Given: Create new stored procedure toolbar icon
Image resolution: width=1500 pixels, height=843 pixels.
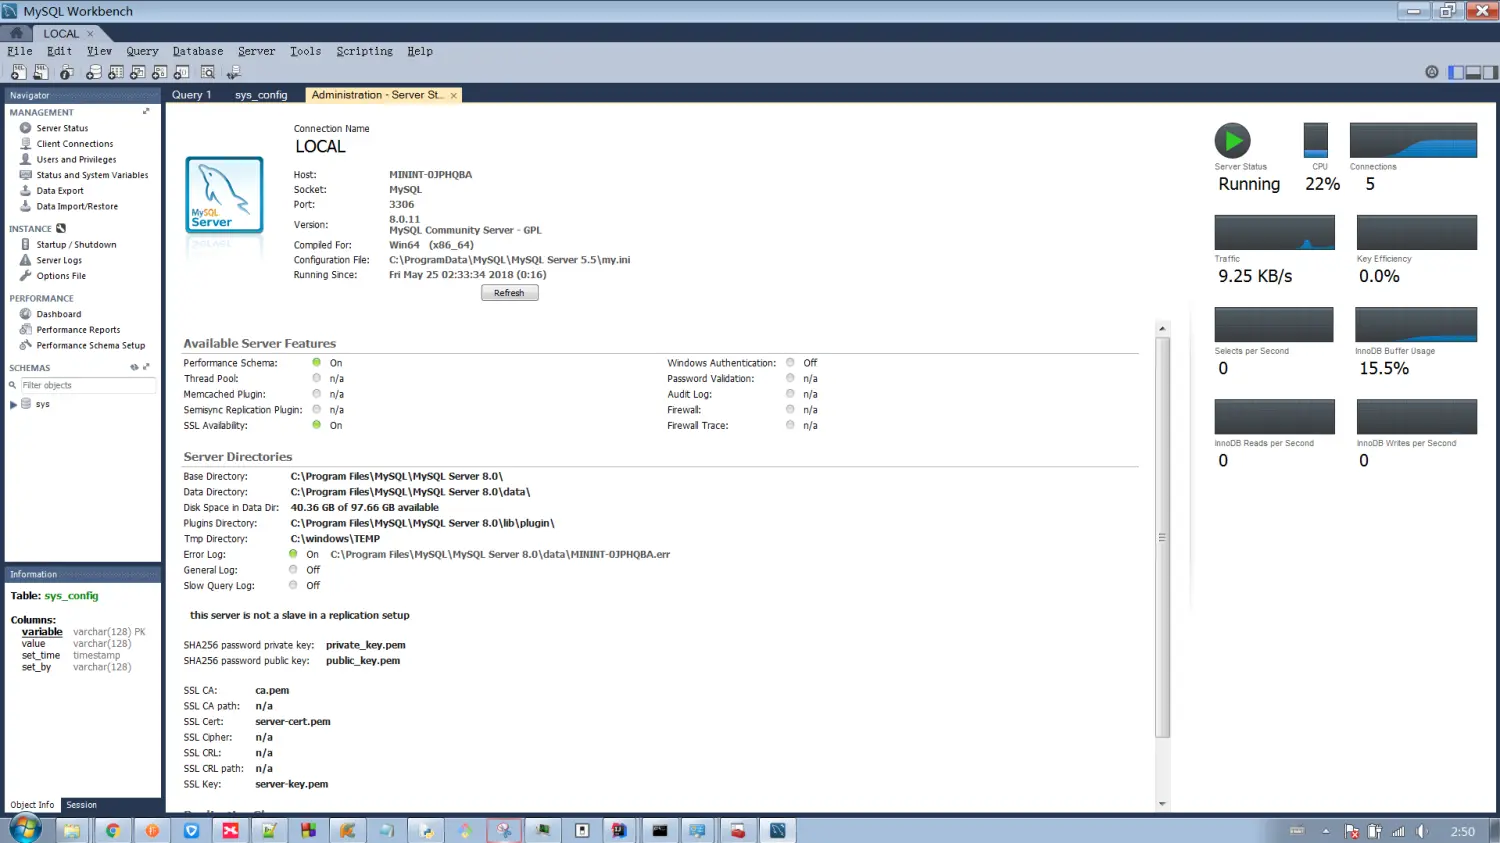Looking at the screenshot, I should [x=160, y=72].
